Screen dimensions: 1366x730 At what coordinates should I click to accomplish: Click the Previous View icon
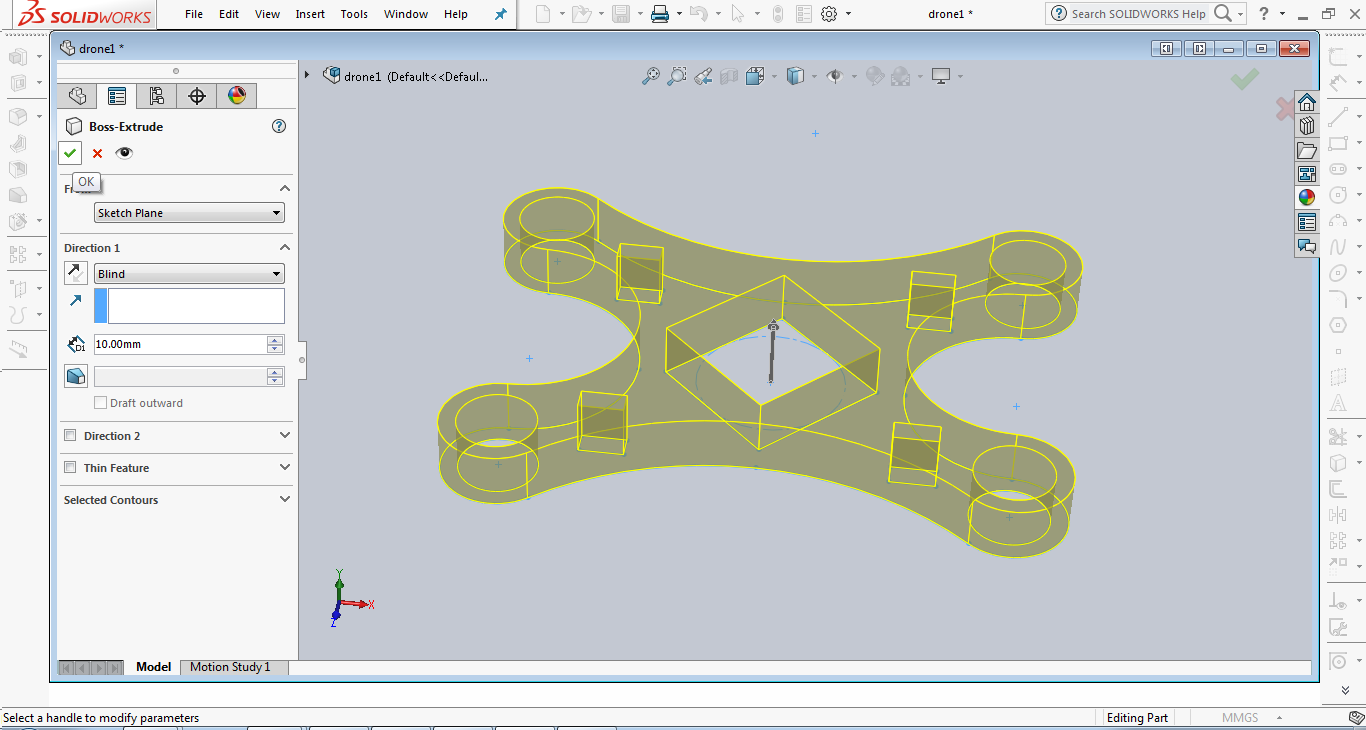tap(703, 76)
